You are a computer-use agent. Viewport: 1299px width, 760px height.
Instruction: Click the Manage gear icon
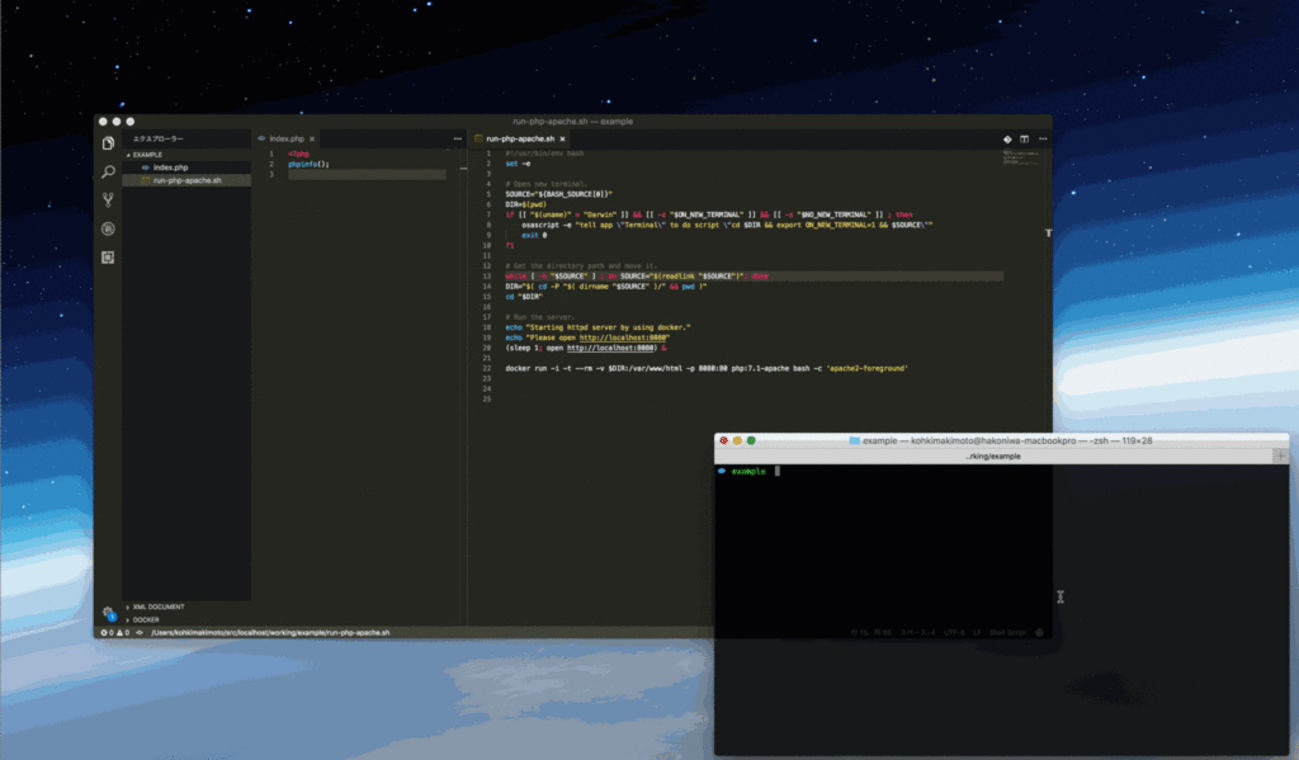pyautogui.click(x=108, y=613)
